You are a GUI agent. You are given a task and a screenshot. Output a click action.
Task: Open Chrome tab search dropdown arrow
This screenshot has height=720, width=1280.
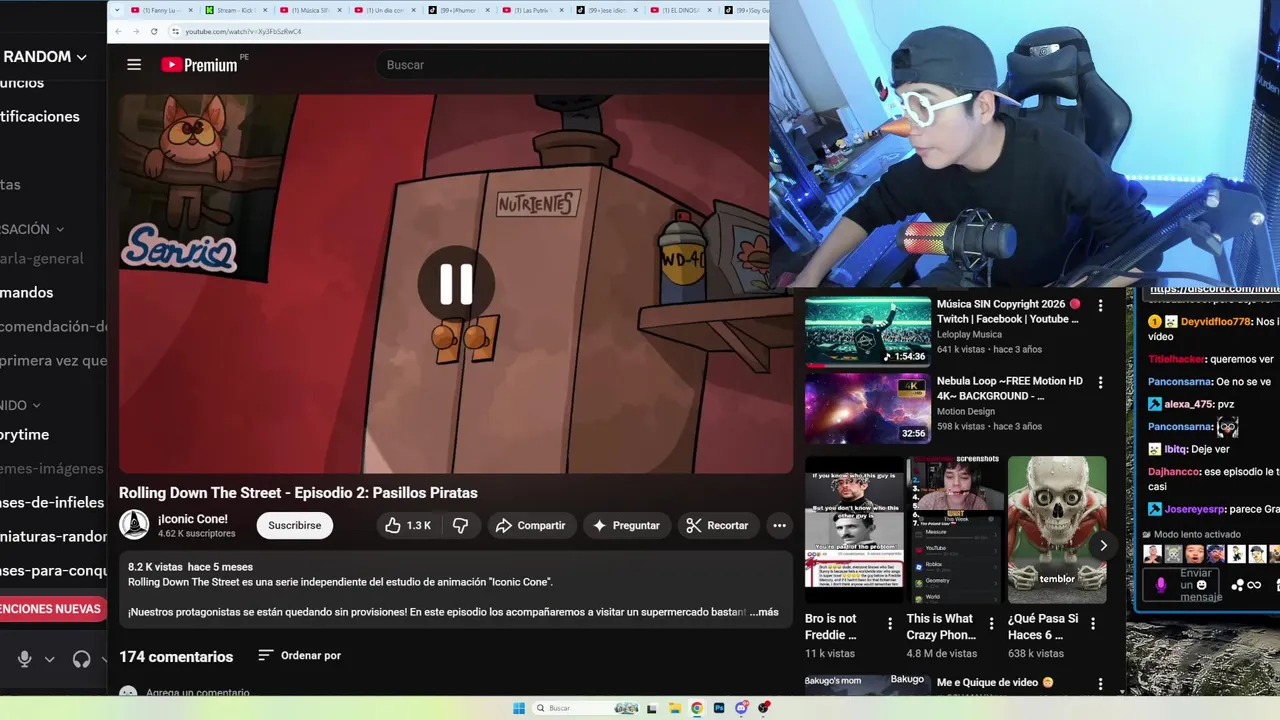coord(117,10)
